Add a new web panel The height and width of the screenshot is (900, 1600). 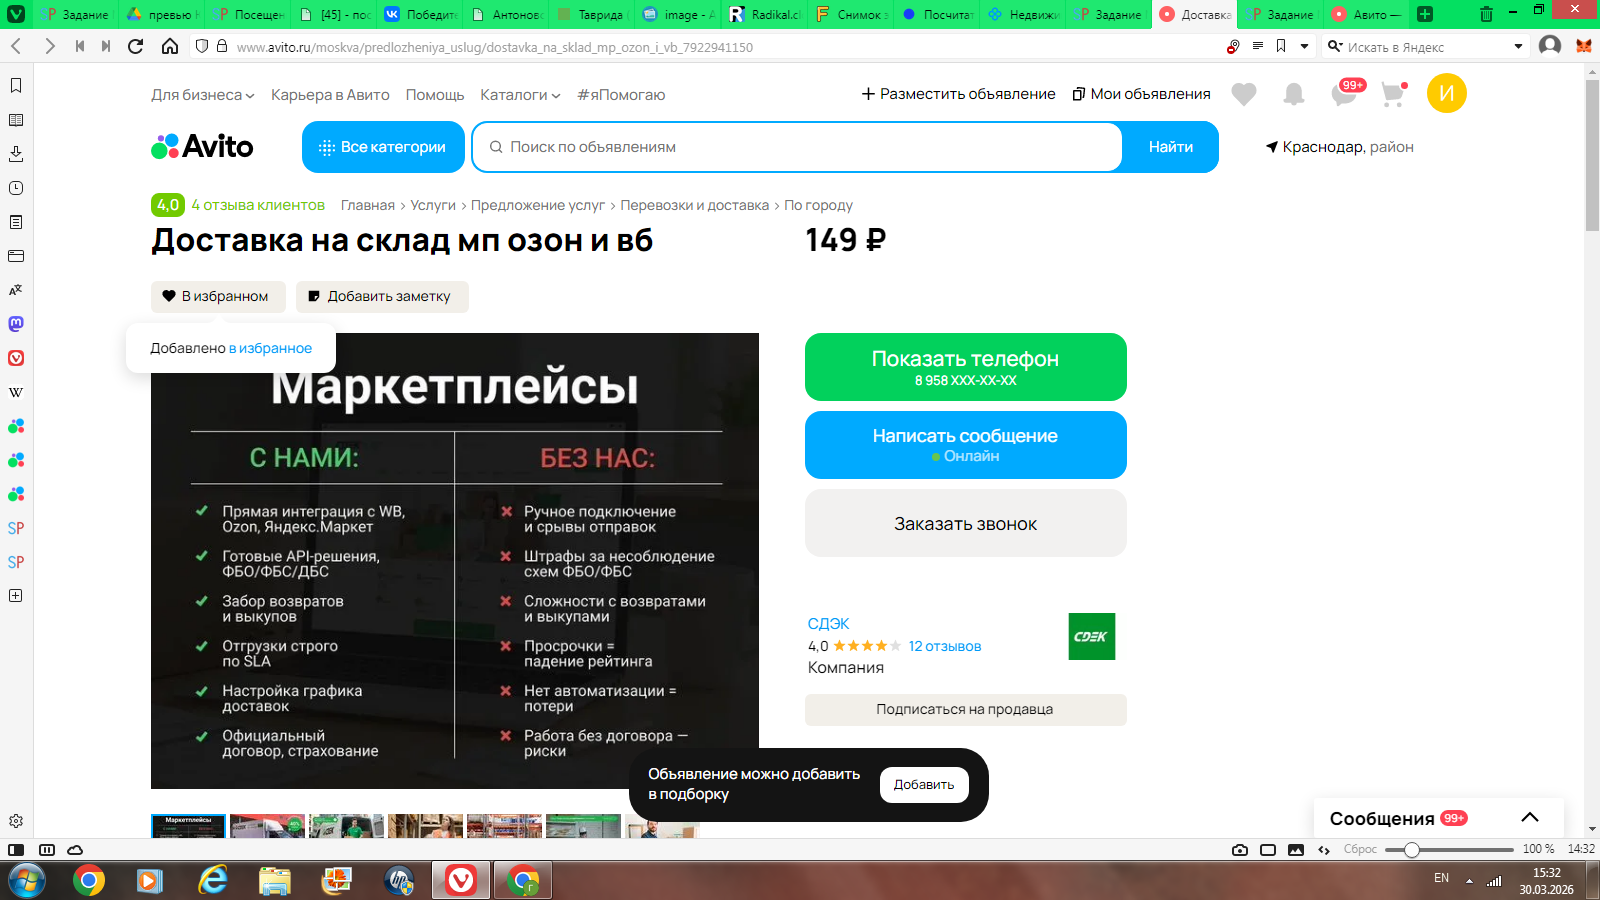click(16, 596)
